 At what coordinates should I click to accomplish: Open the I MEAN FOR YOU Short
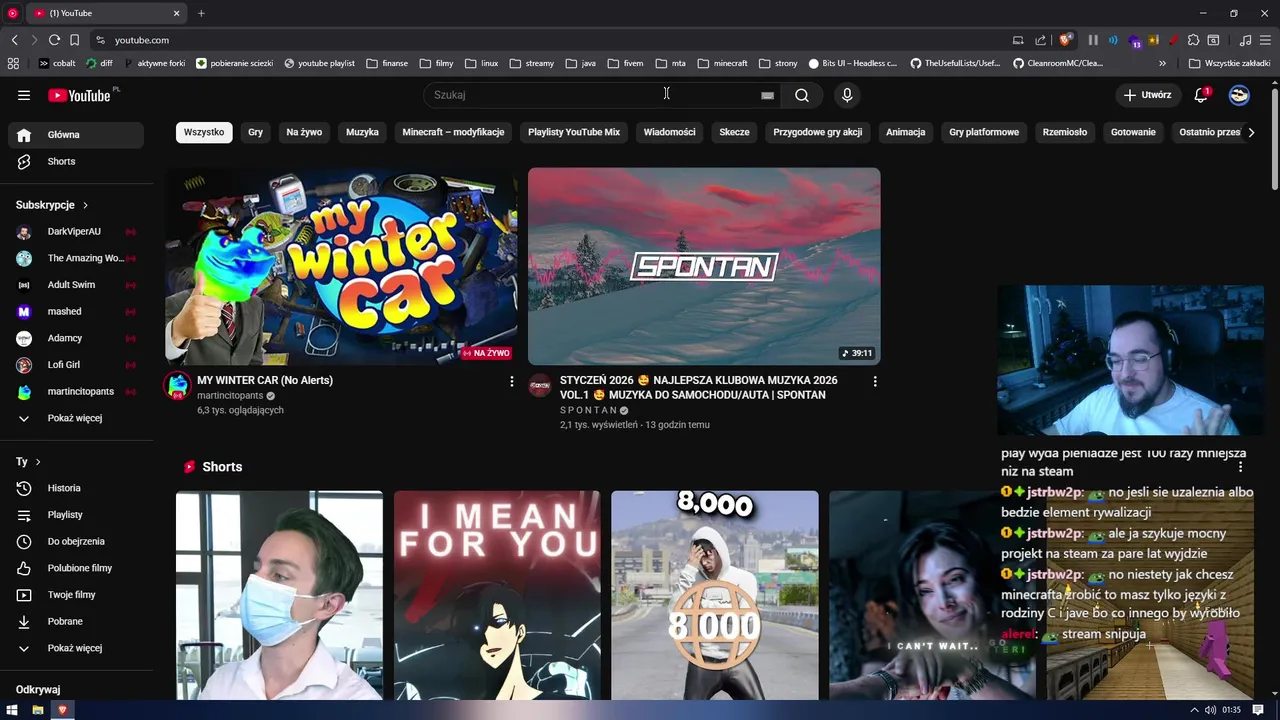[x=497, y=595]
